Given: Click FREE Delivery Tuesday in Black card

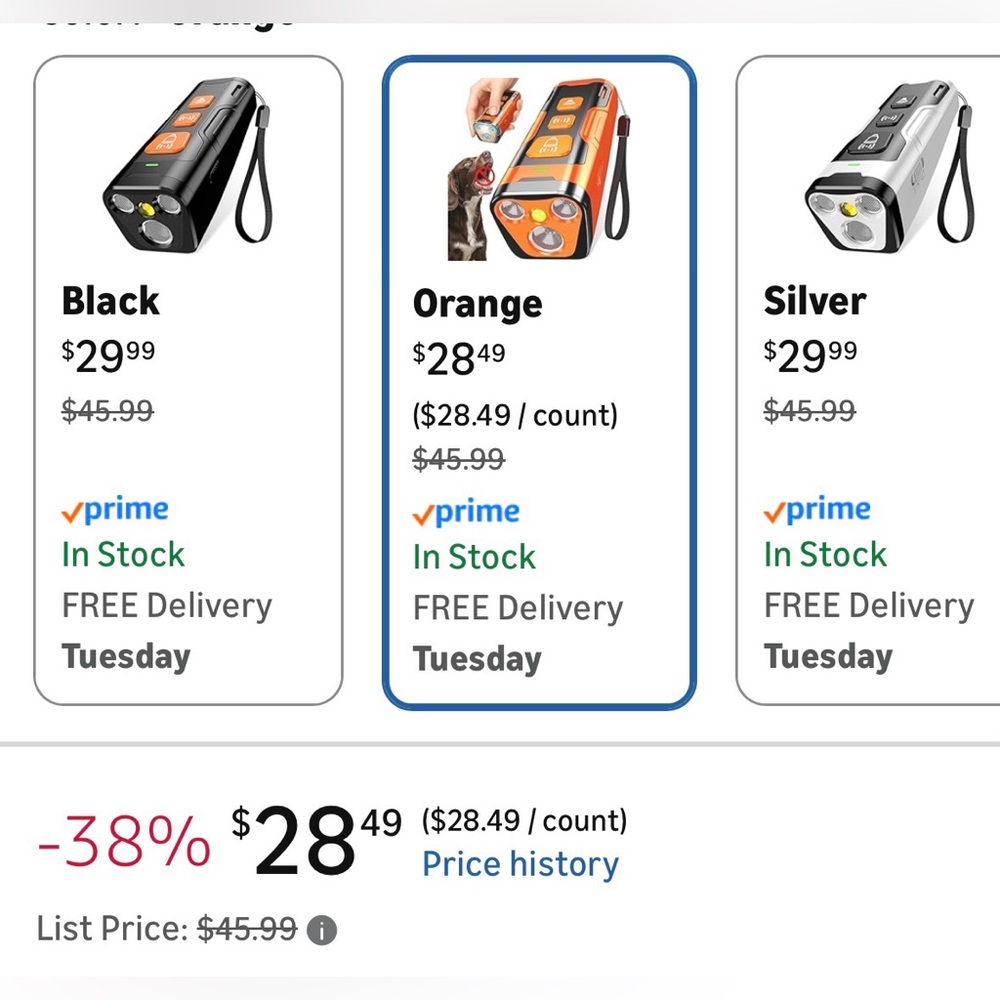Looking at the screenshot, I should 166,631.
